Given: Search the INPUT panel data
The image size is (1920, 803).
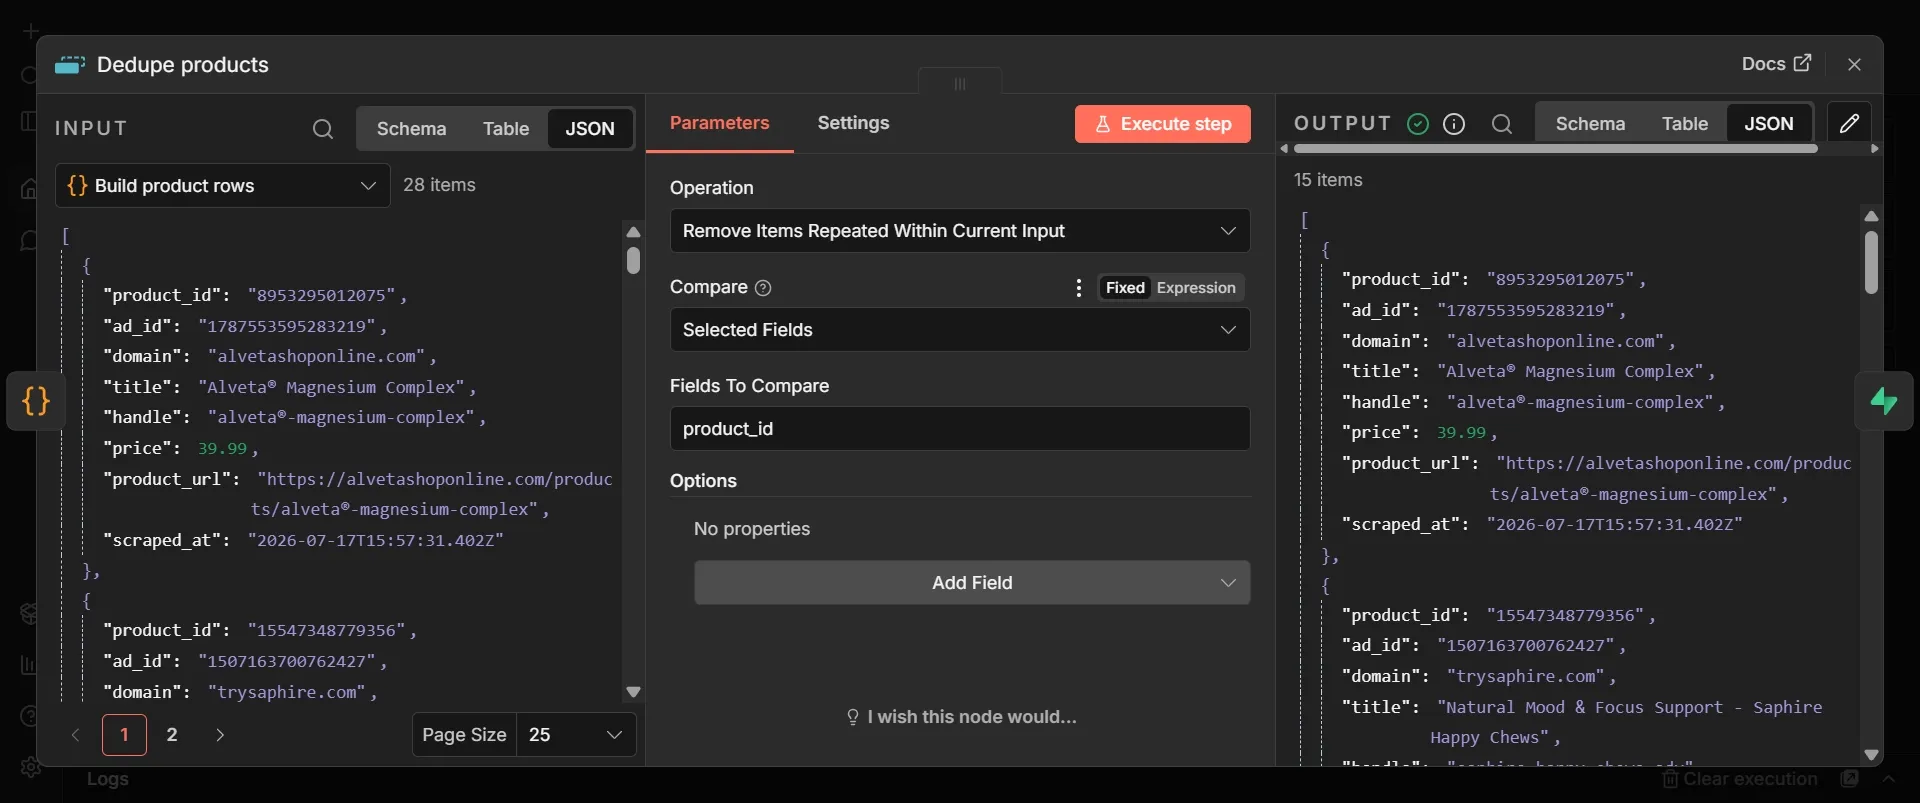Looking at the screenshot, I should (x=322, y=129).
